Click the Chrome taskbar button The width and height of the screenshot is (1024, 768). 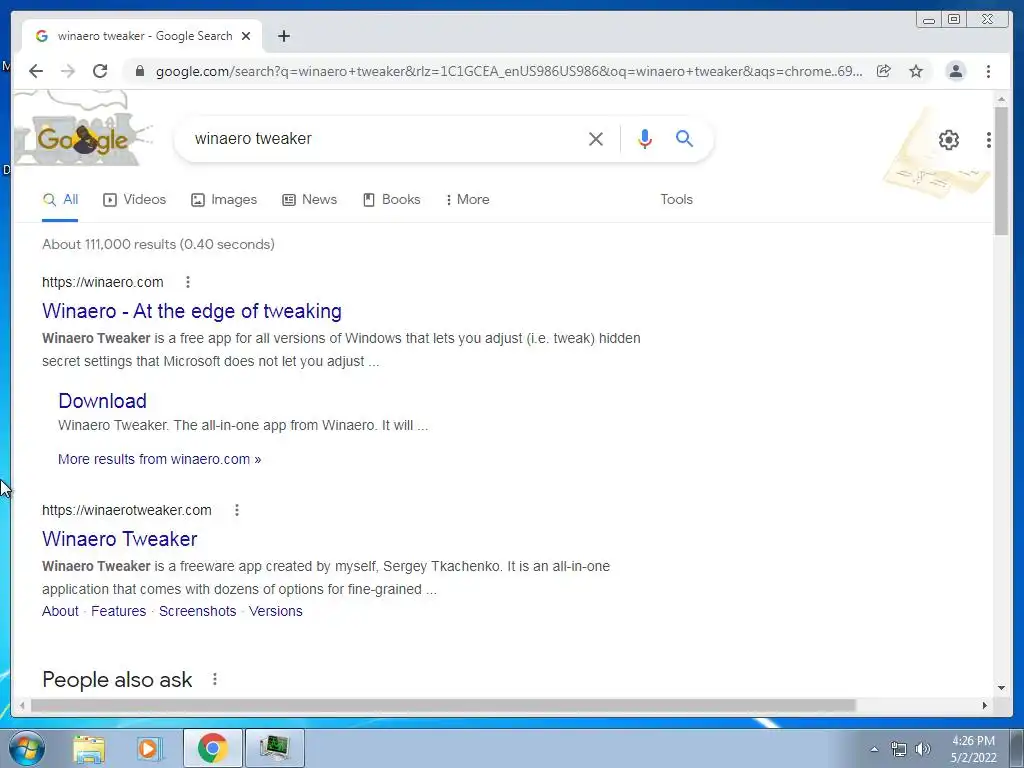coord(212,748)
